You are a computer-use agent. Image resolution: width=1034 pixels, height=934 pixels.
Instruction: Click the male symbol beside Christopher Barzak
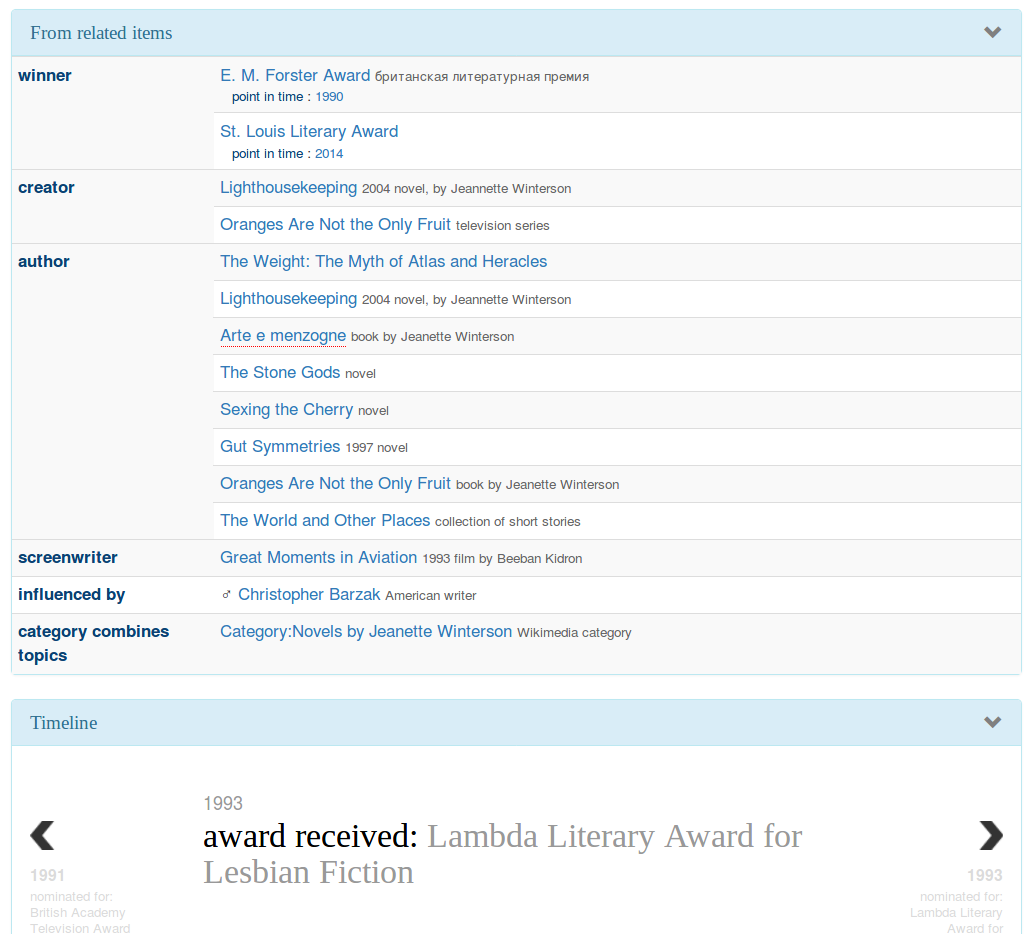tap(226, 595)
